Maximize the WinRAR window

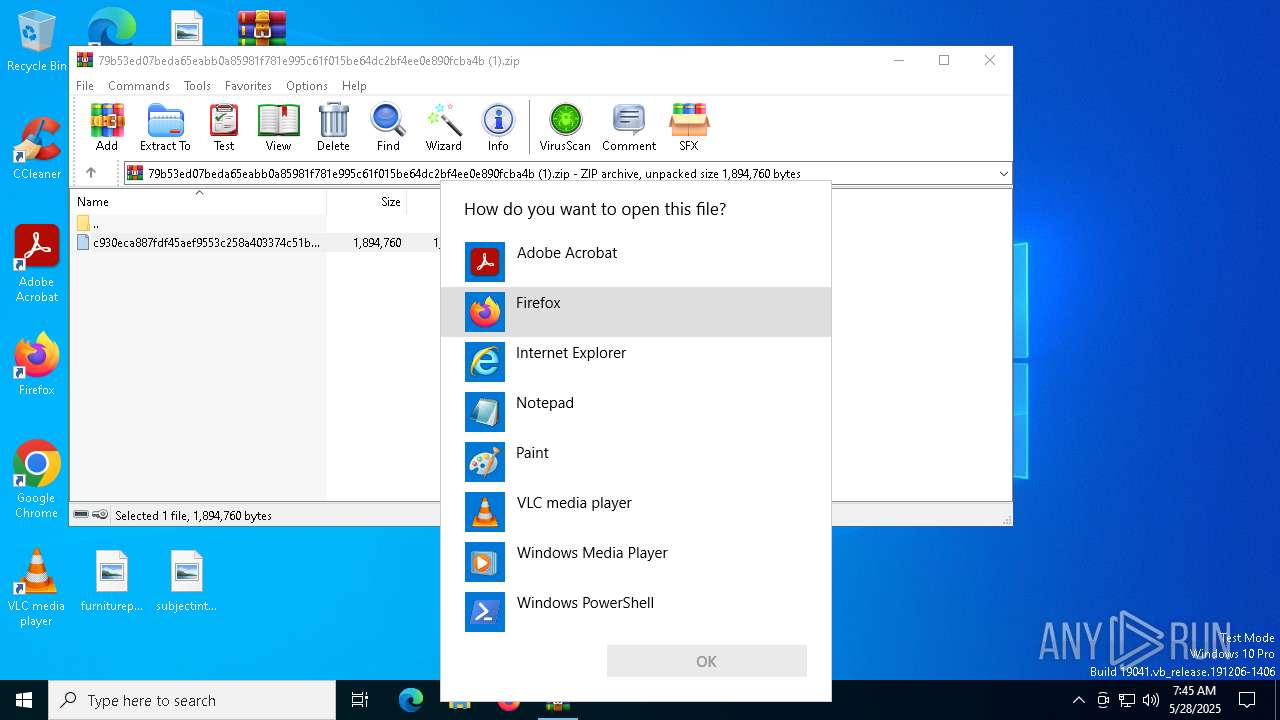[x=944, y=60]
